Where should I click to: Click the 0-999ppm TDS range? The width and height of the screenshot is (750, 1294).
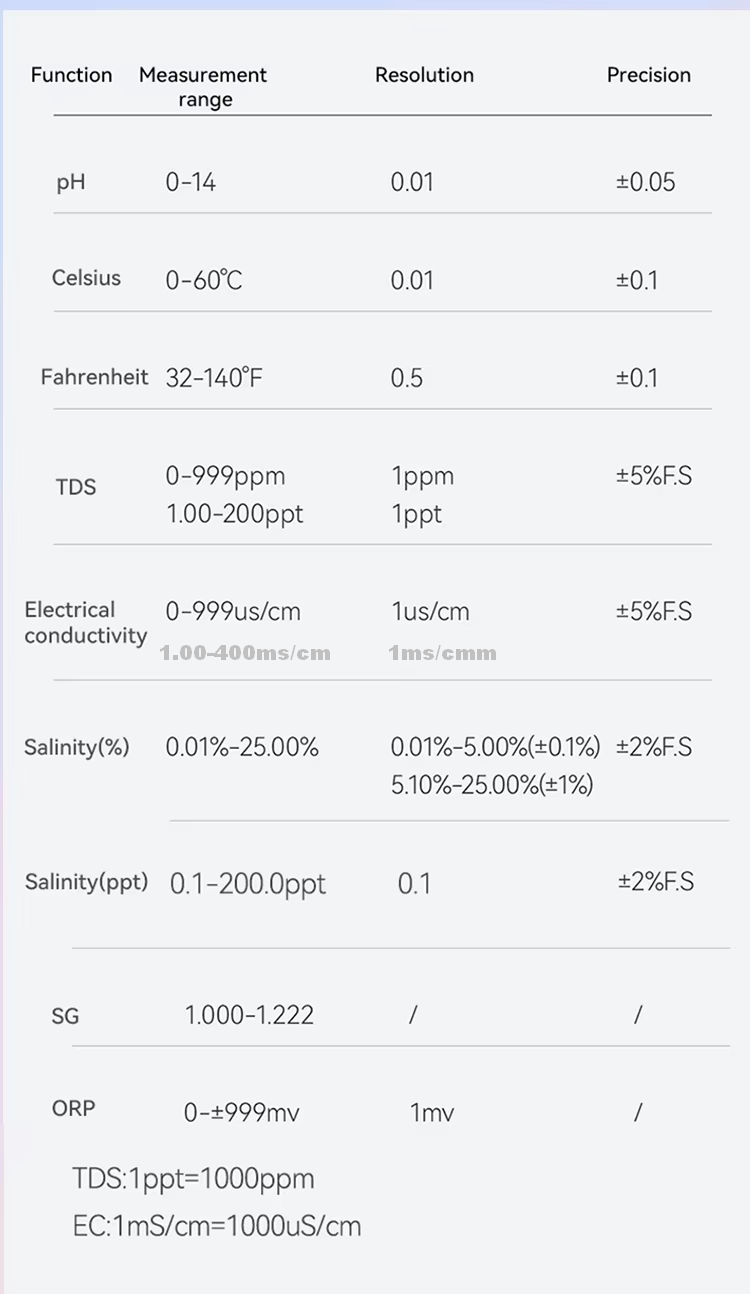coord(225,476)
